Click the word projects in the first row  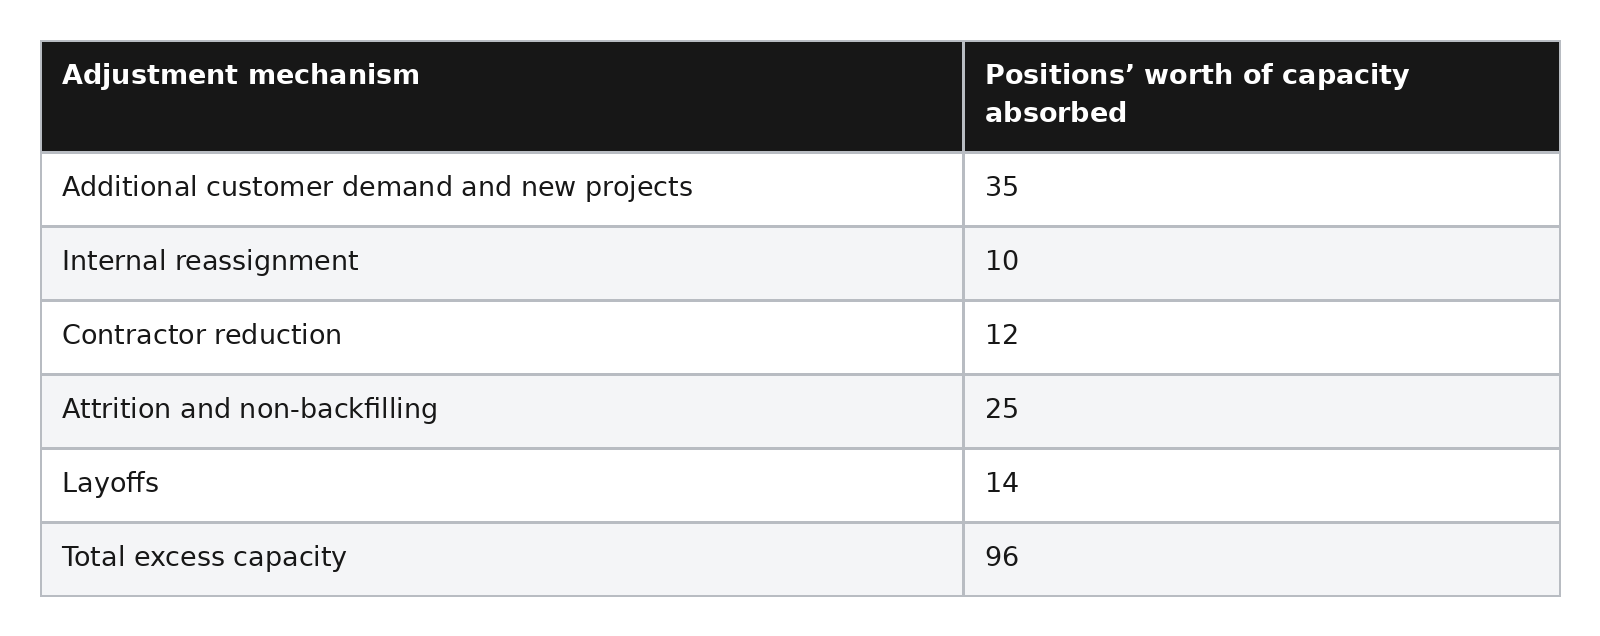coord(639,189)
